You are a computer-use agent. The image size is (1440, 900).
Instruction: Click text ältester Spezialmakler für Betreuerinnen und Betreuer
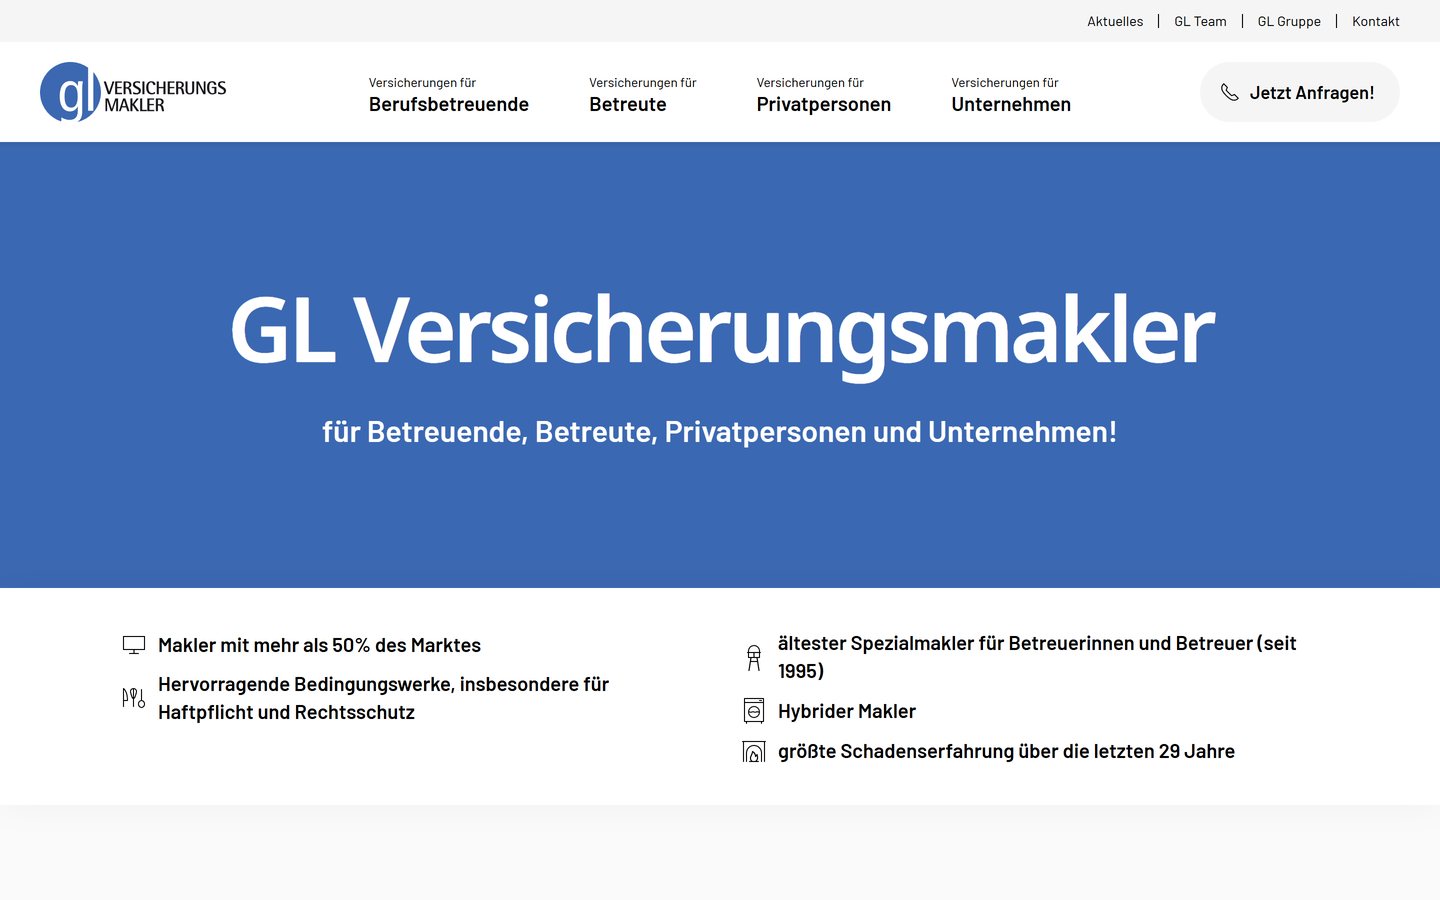pos(1037,657)
